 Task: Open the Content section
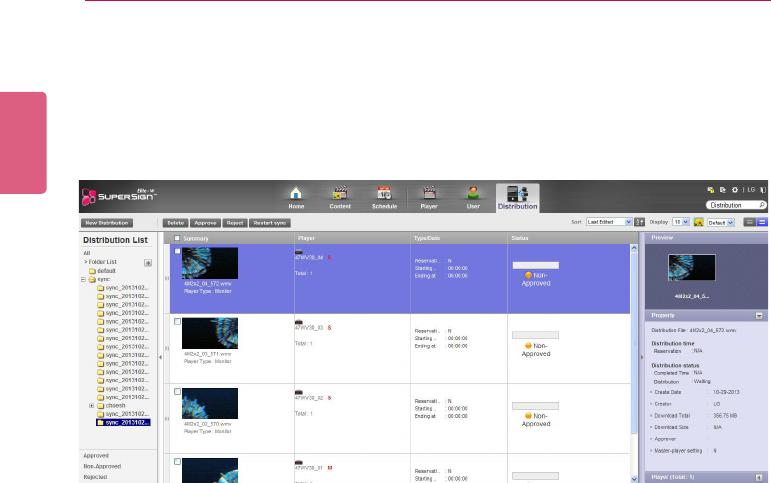340,198
